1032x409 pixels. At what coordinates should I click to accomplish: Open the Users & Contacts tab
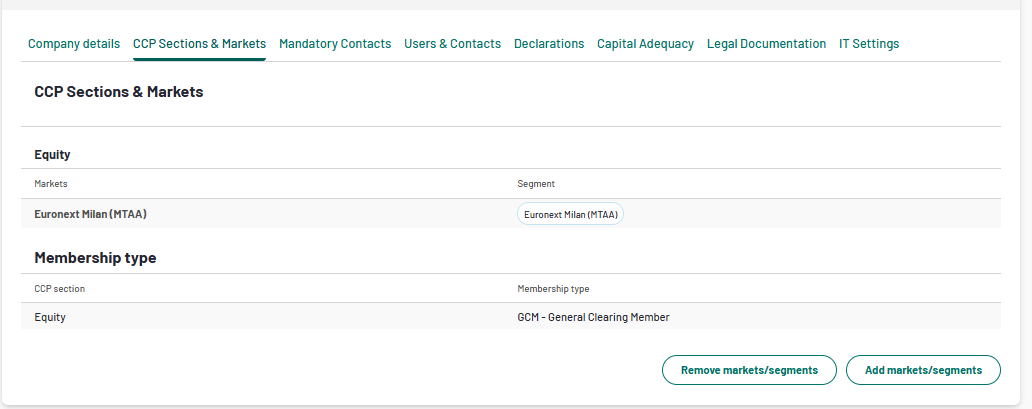click(452, 43)
